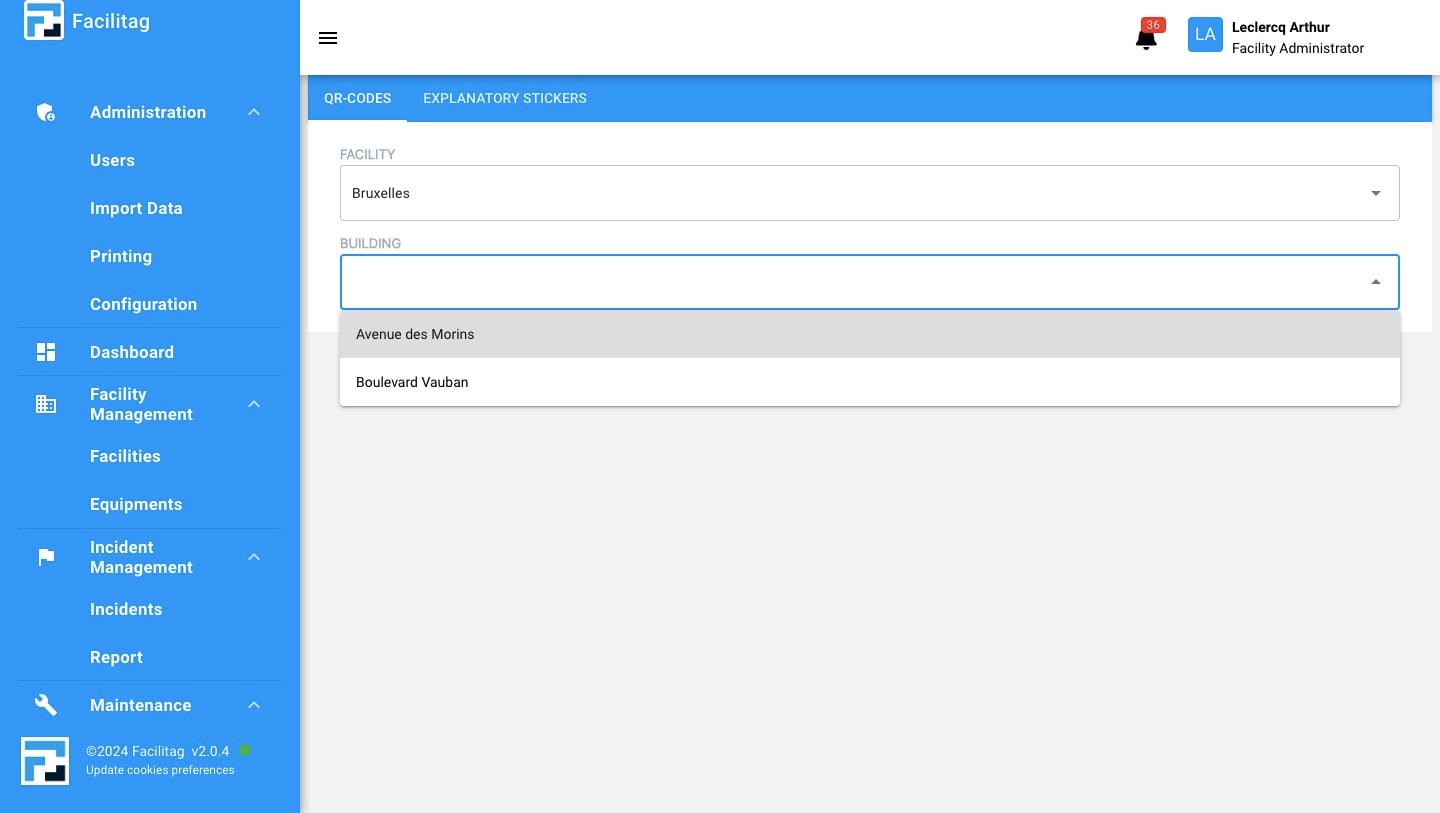The image size is (1440, 813).
Task: Select Avenue des Morins option
Action: point(415,334)
